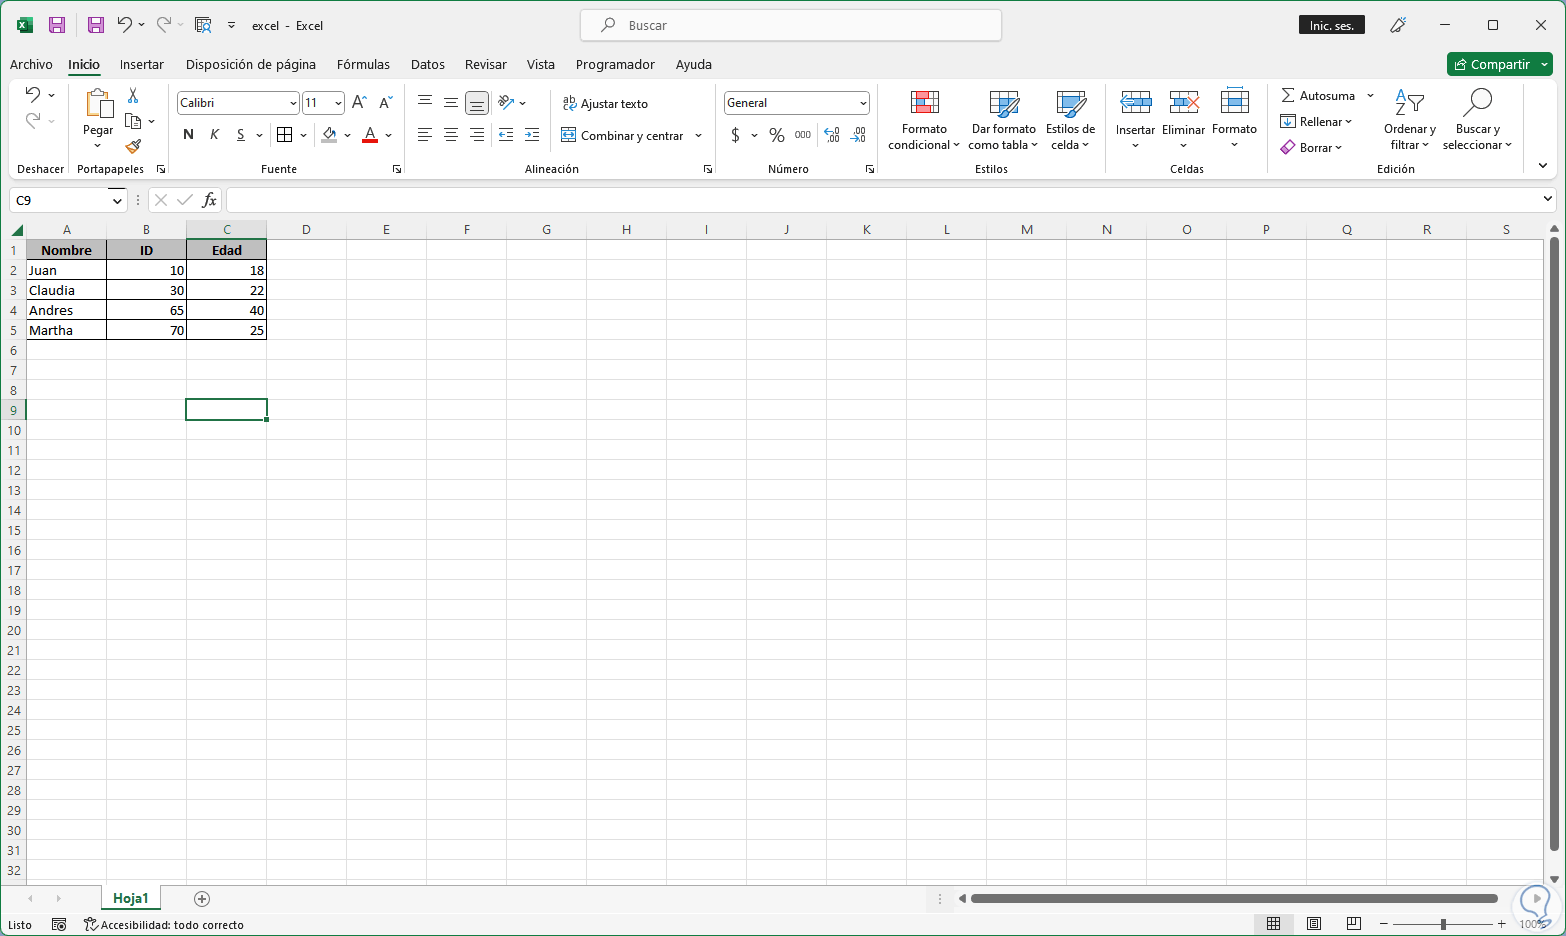
Task: Open Borrar clear dropdown
Action: pyautogui.click(x=1312, y=148)
